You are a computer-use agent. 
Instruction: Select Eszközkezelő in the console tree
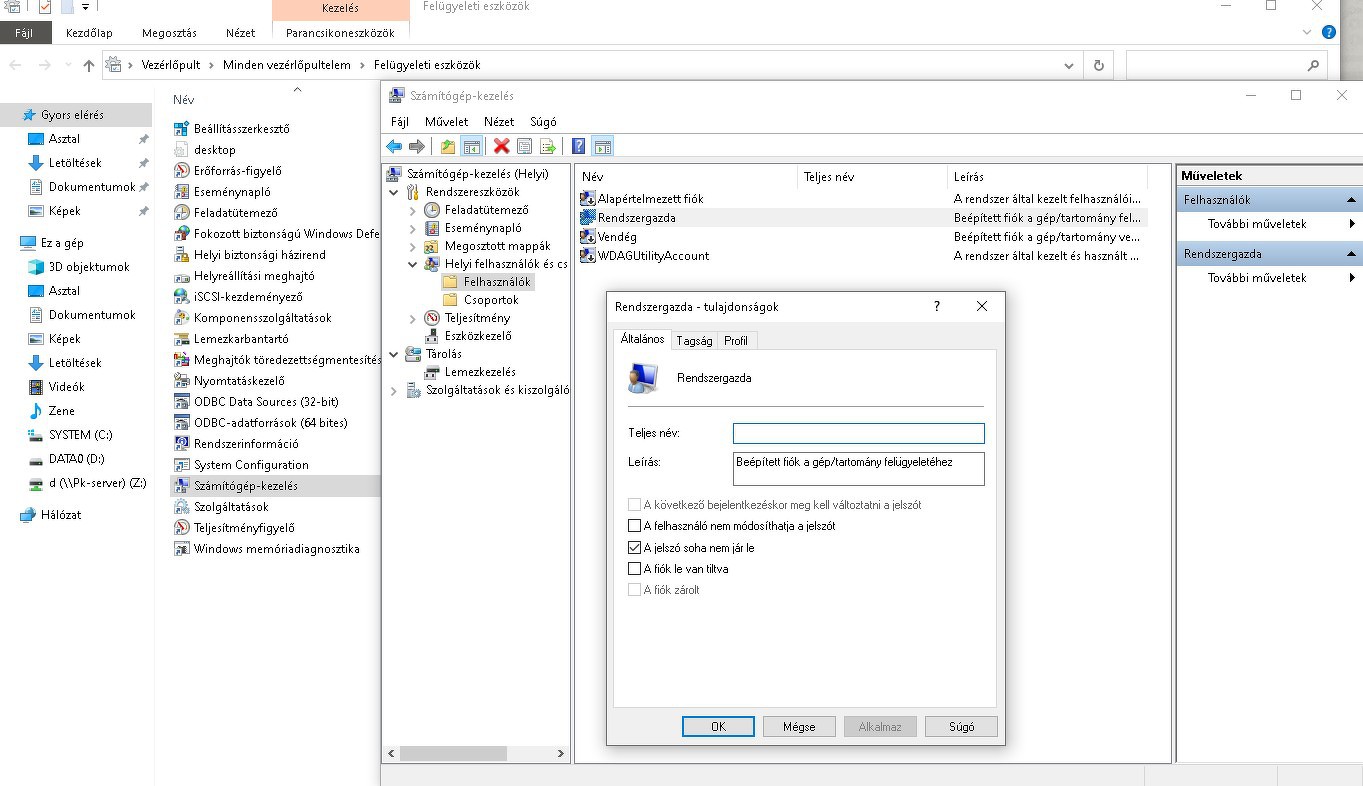point(478,336)
